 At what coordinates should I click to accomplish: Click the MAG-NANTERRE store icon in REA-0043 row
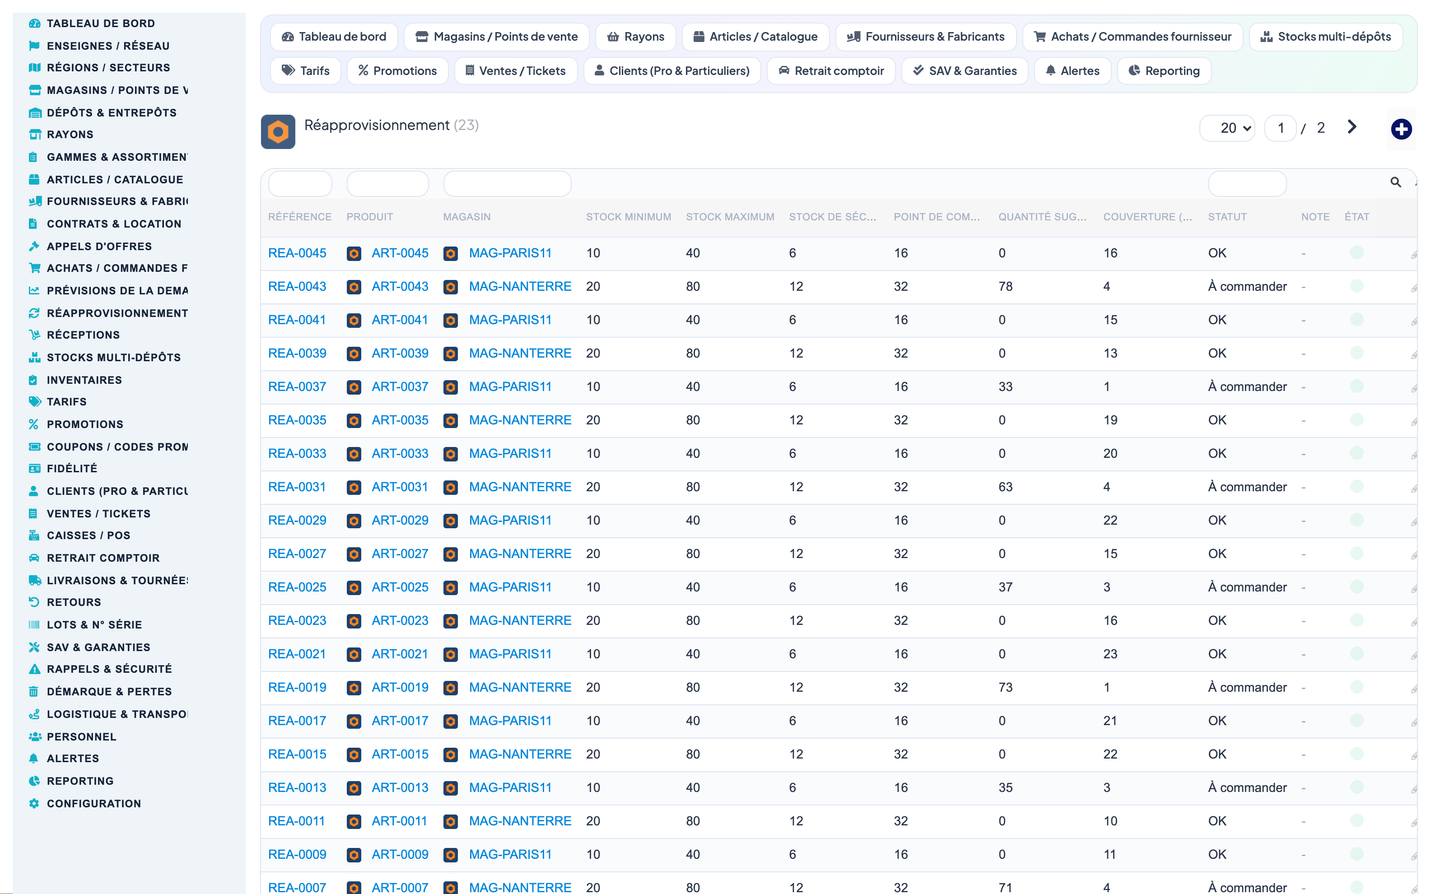[x=451, y=287]
